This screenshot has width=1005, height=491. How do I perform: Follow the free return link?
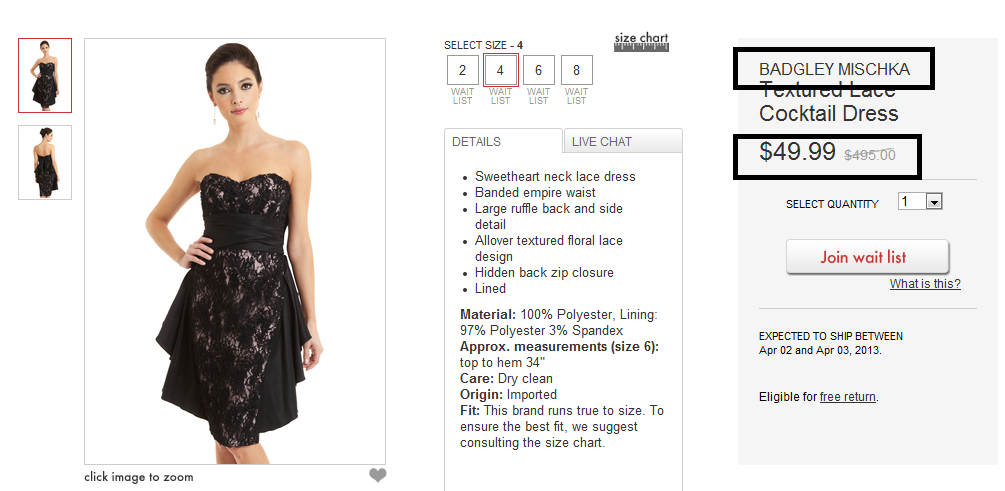[x=847, y=397]
